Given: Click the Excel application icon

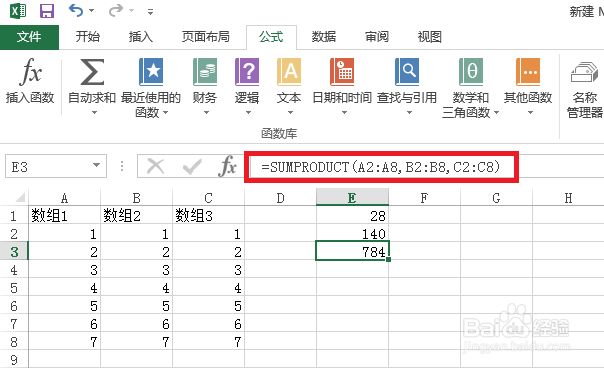Looking at the screenshot, I should point(18,11).
